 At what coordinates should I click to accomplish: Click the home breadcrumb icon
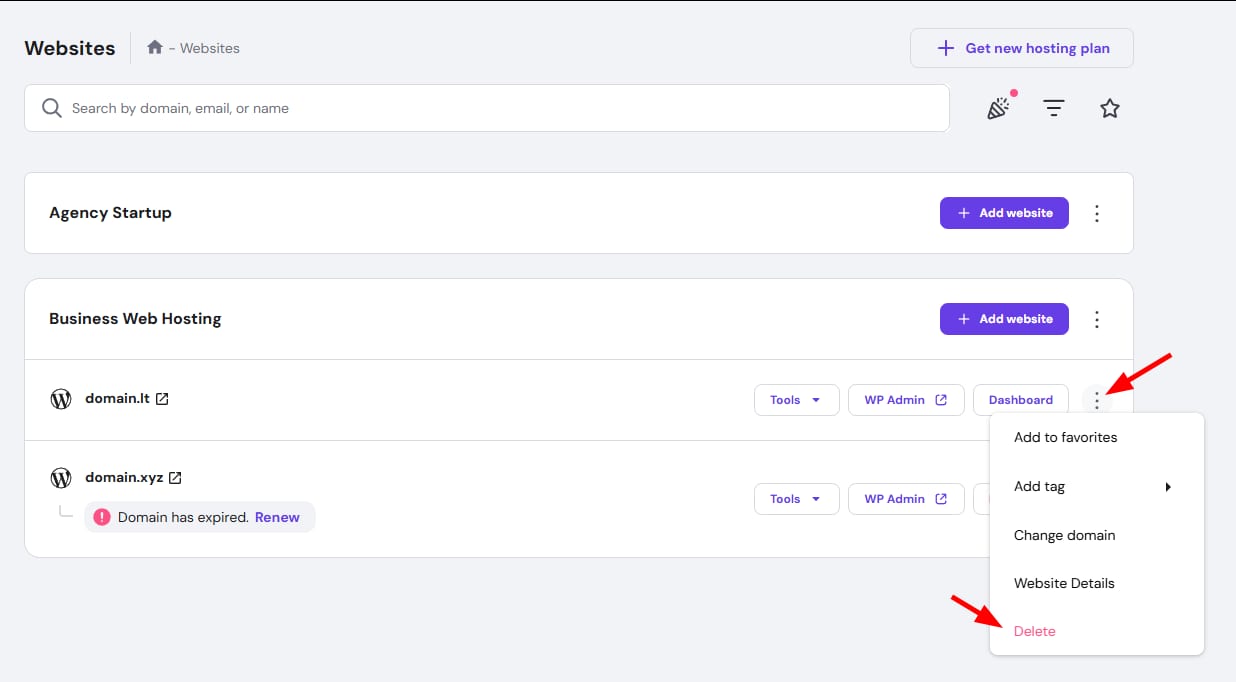coord(154,47)
